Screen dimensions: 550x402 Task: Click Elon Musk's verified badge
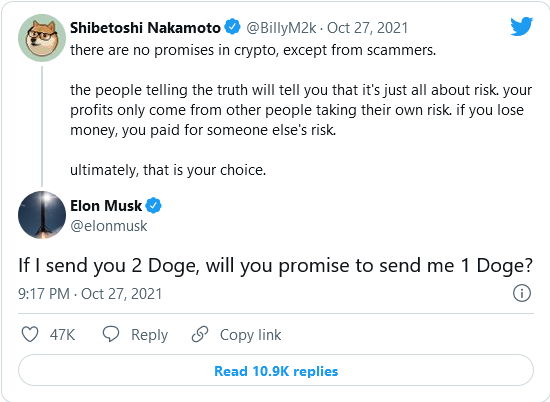tap(154, 205)
